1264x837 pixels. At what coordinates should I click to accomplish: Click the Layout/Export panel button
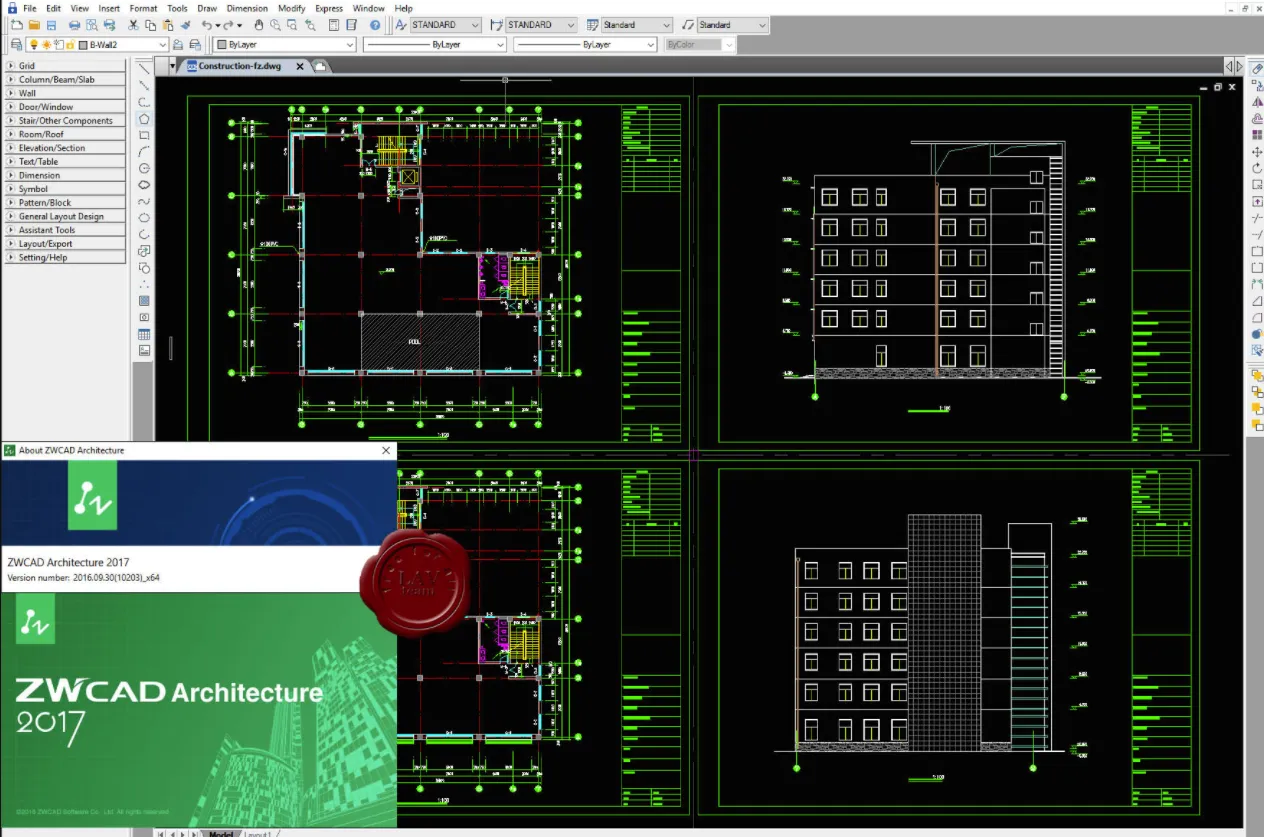66,243
